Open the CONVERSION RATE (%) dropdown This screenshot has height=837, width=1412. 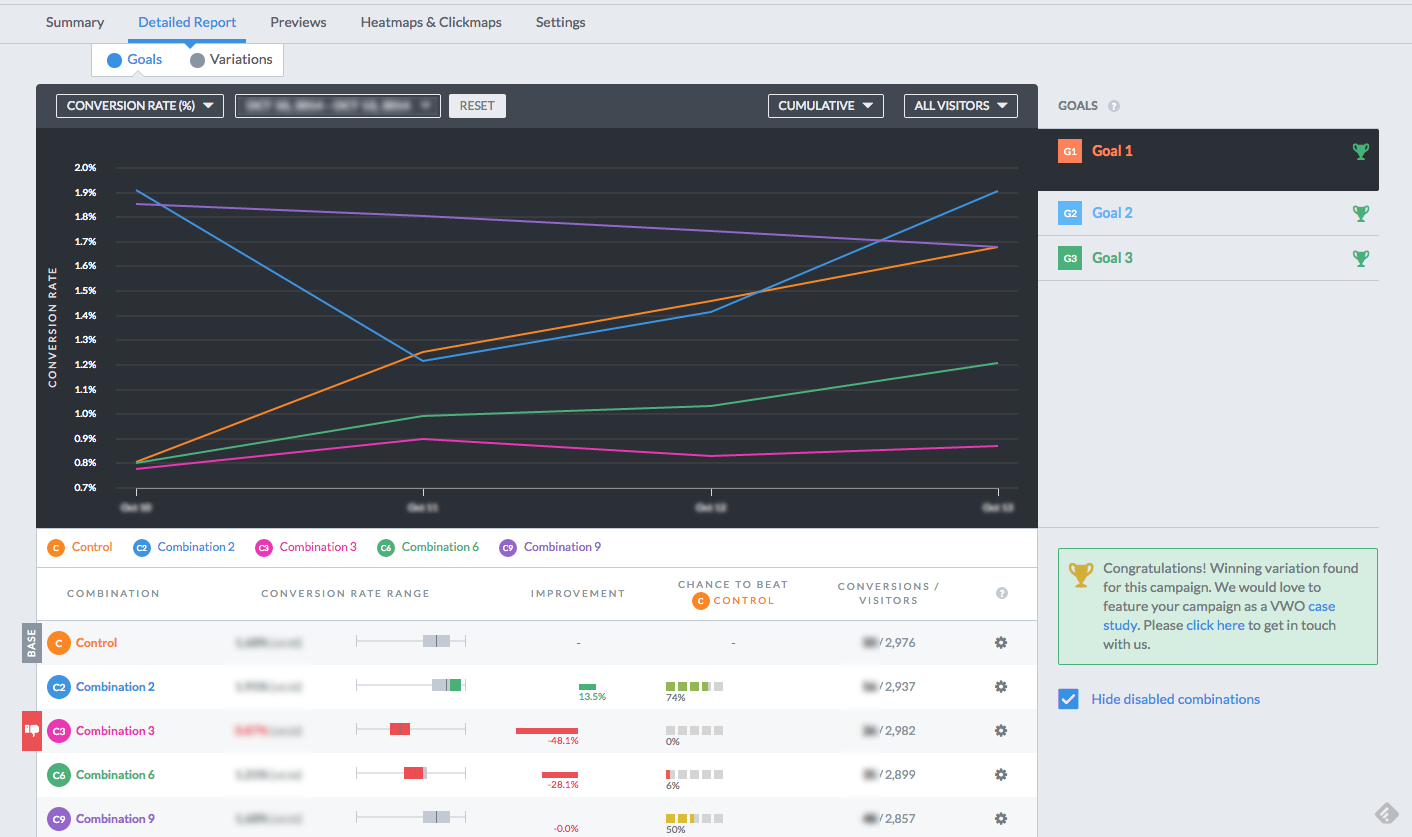139,105
